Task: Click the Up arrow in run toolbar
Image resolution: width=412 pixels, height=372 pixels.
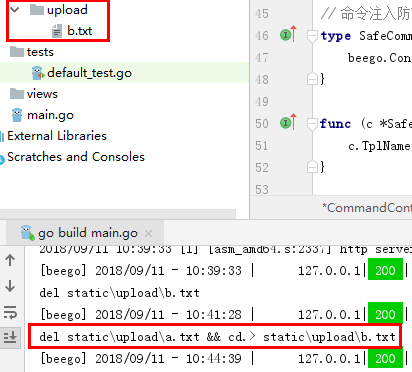Action: click(x=10, y=260)
